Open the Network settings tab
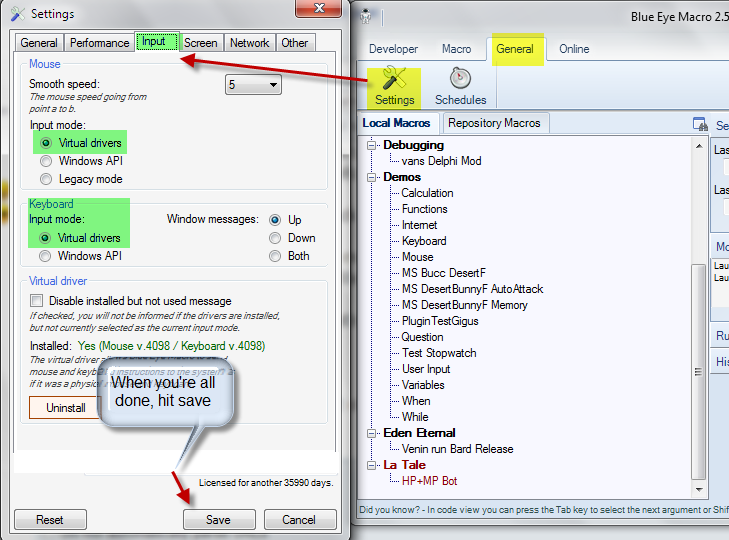729x540 pixels. coord(249,43)
